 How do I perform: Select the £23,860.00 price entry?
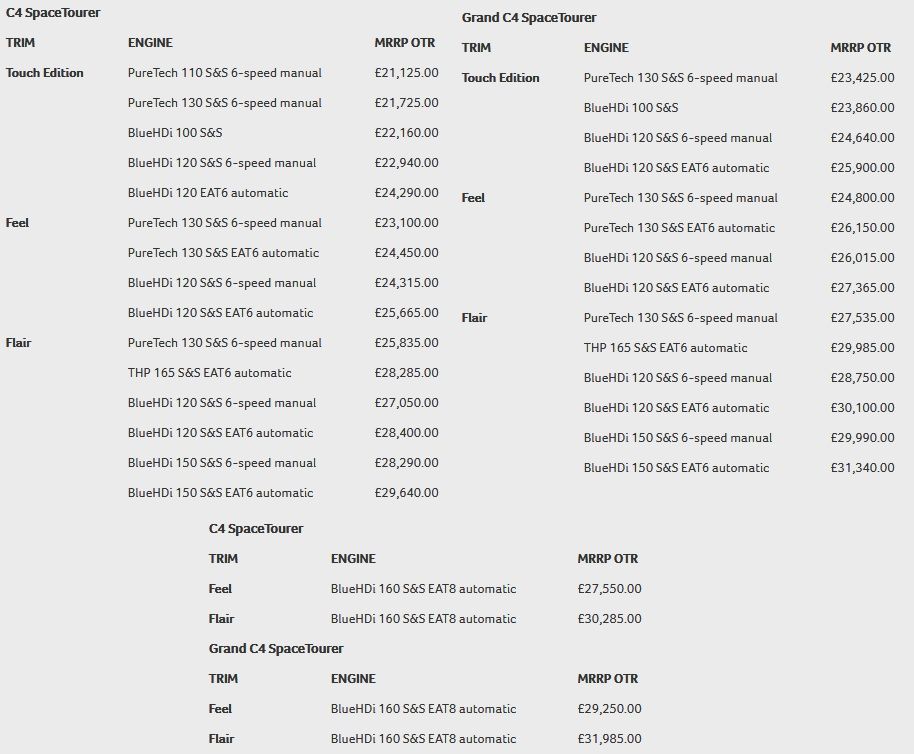point(862,108)
